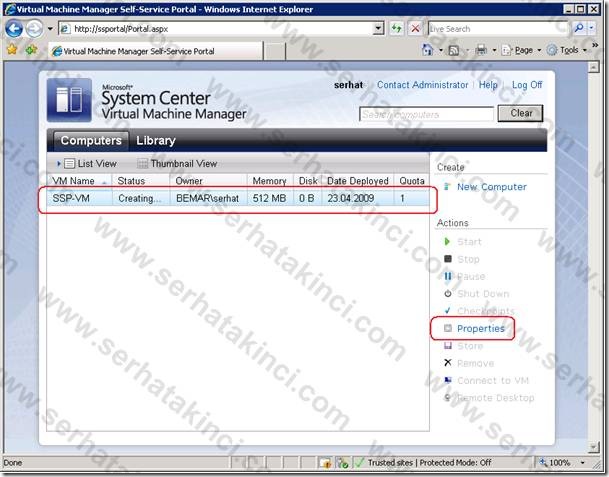This screenshot has width=609, height=477.
Task: Click the browser Back arrow button
Action: tap(14, 29)
